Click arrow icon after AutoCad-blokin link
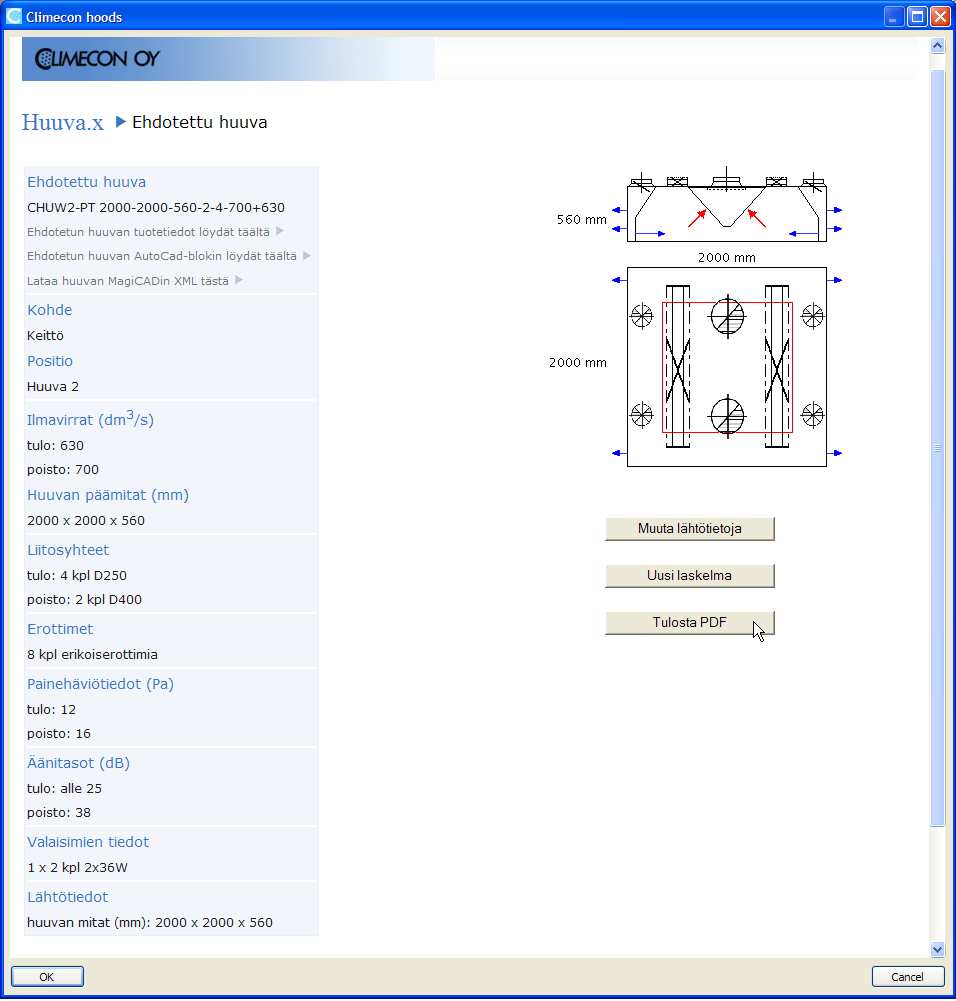The image size is (956, 1001). point(307,255)
